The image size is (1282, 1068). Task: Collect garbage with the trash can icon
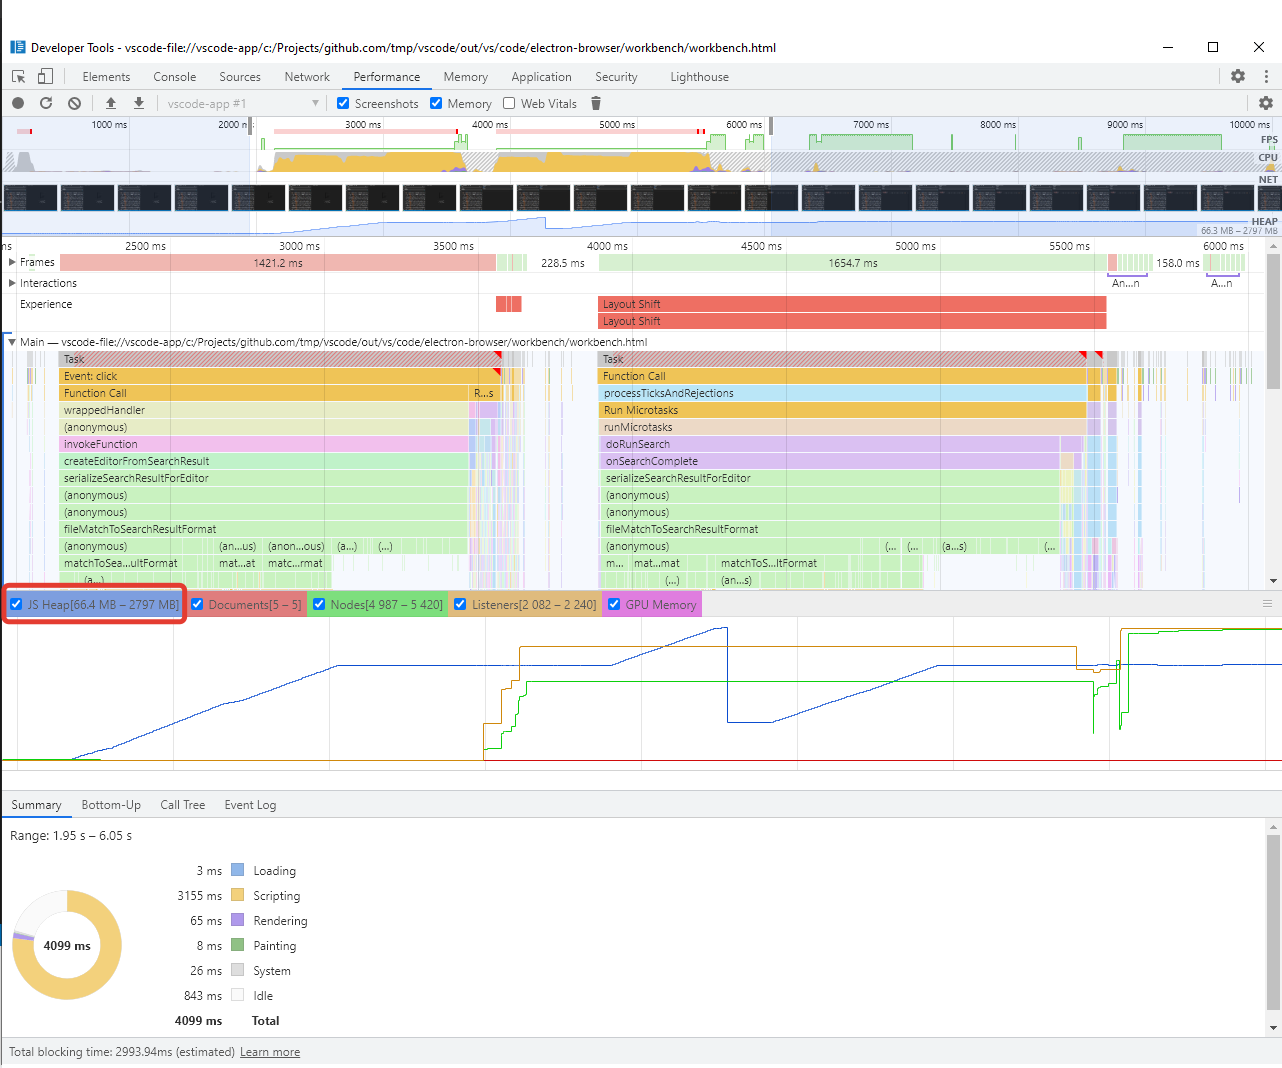coord(596,103)
